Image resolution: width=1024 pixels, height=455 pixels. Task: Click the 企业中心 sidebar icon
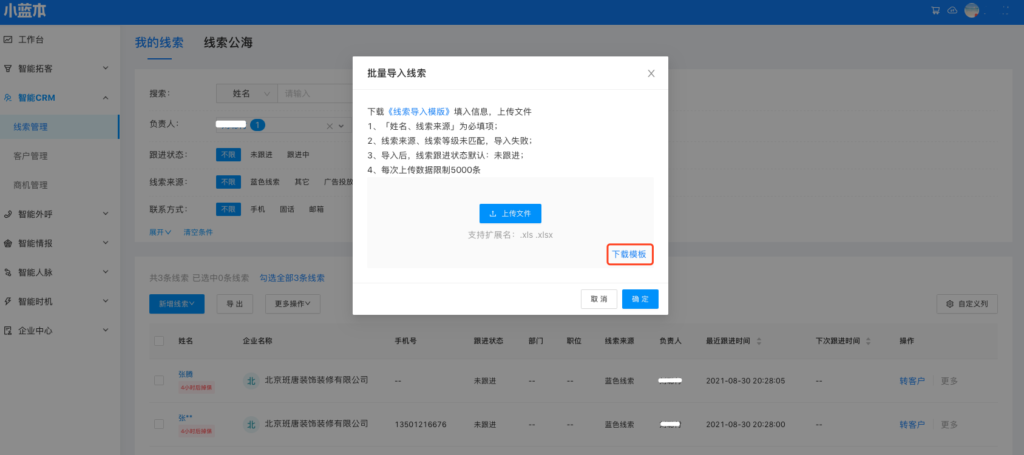(x=8, y=330)
